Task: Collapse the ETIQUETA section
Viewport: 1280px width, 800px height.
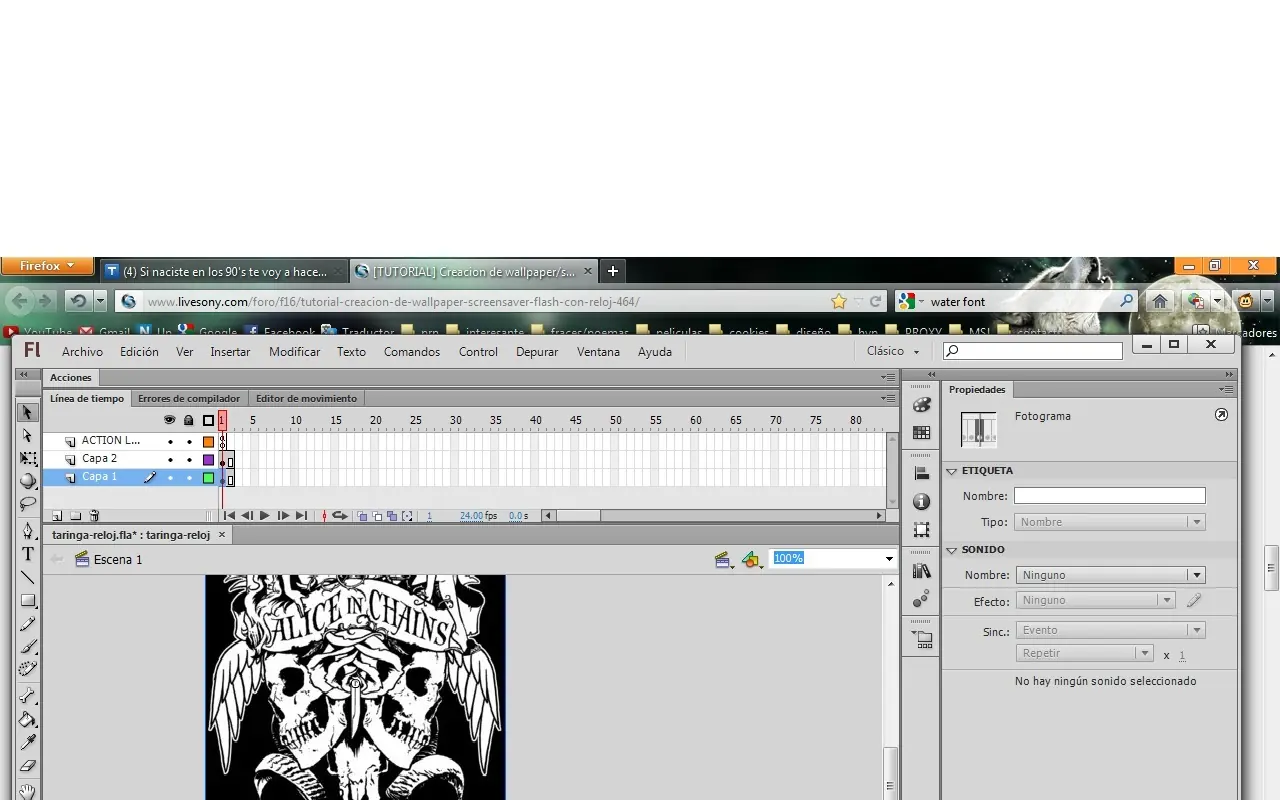Action: pos(952,471)
